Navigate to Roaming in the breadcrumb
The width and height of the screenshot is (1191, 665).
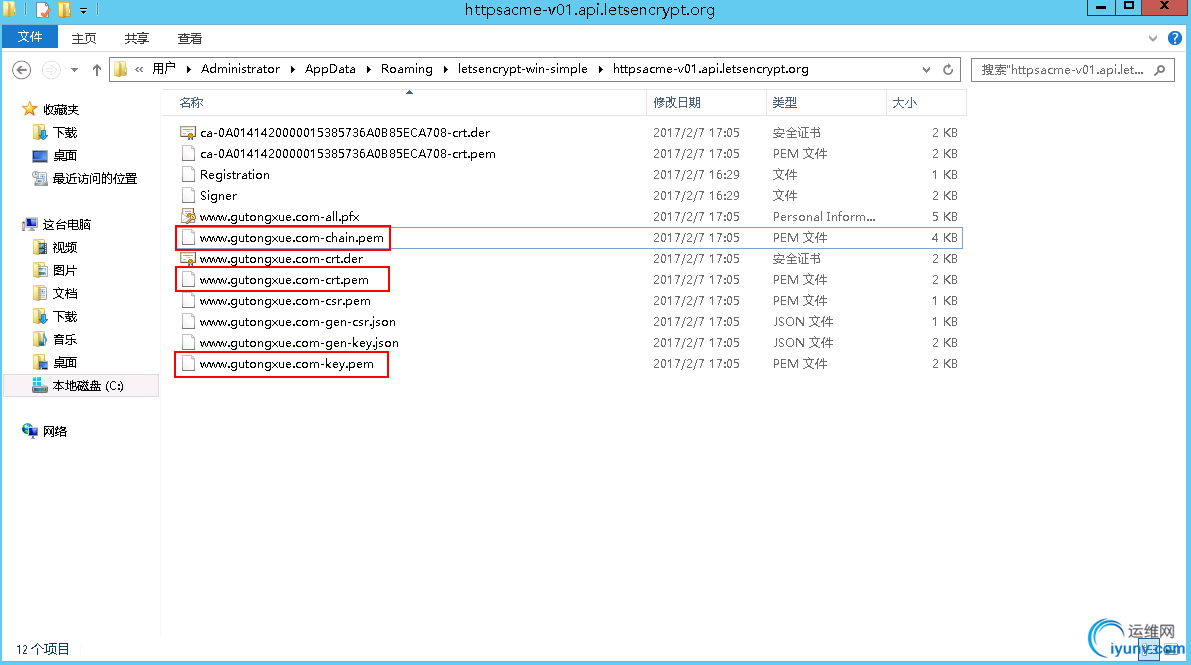coord(406,68)
